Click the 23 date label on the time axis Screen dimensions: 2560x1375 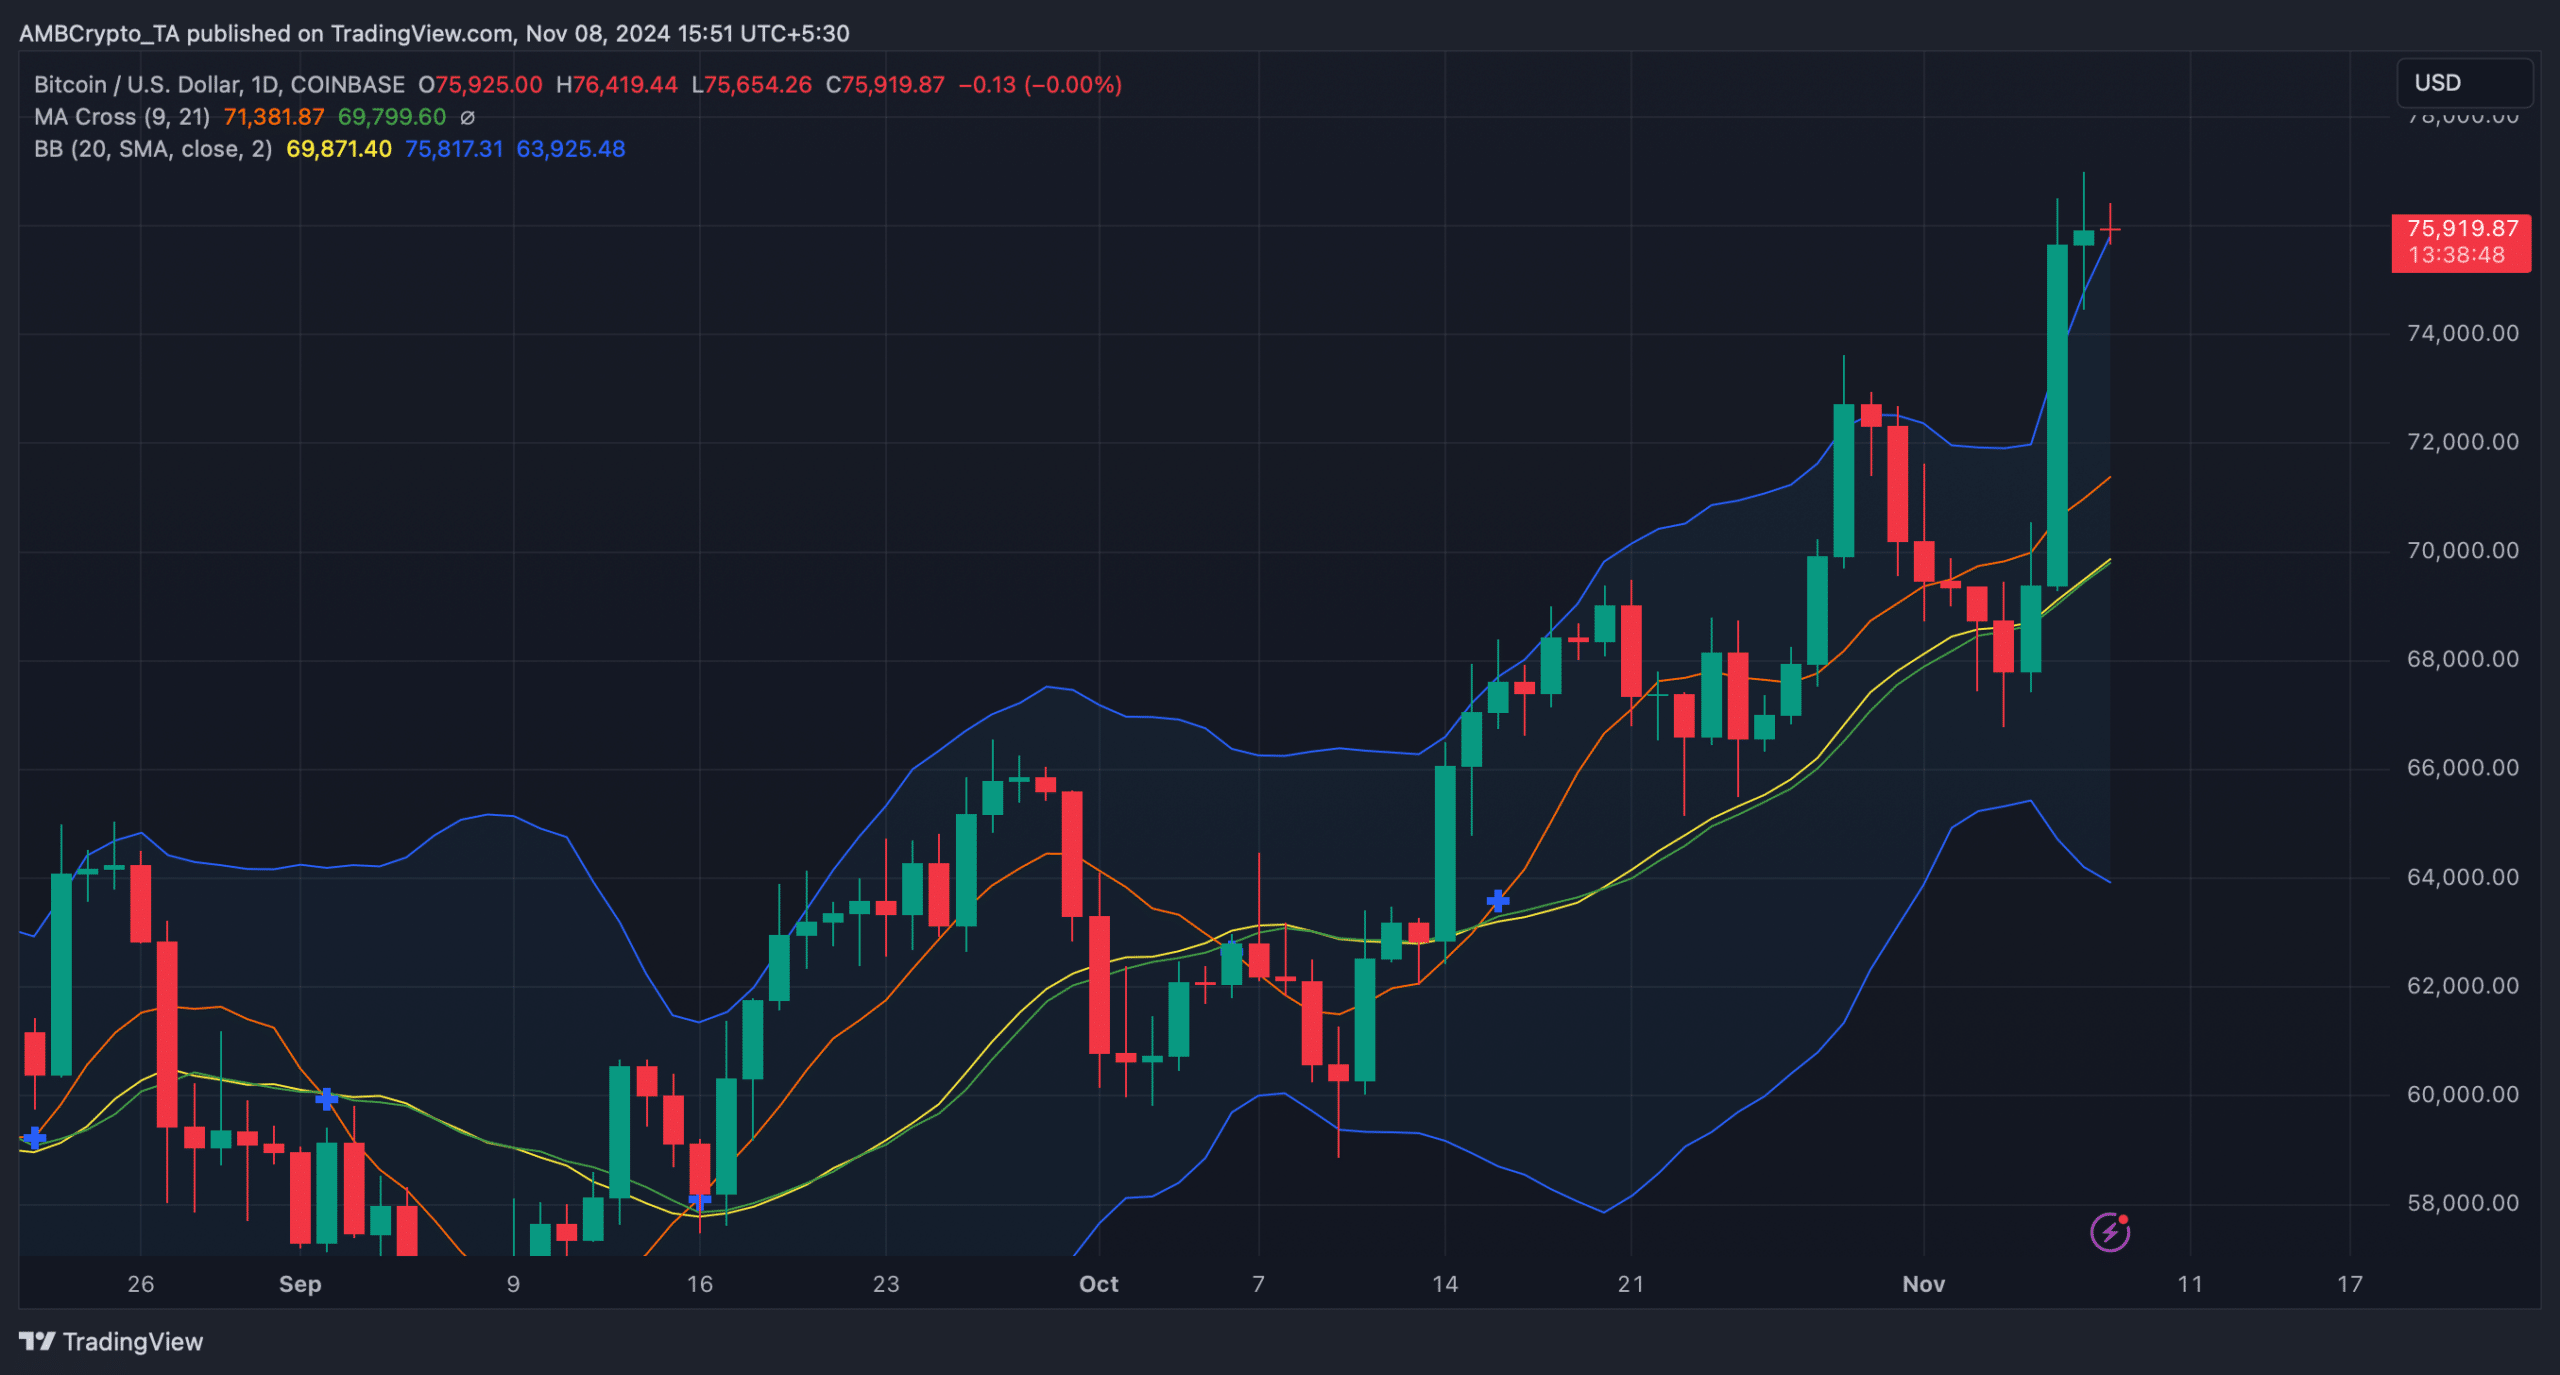[886, 1285]
